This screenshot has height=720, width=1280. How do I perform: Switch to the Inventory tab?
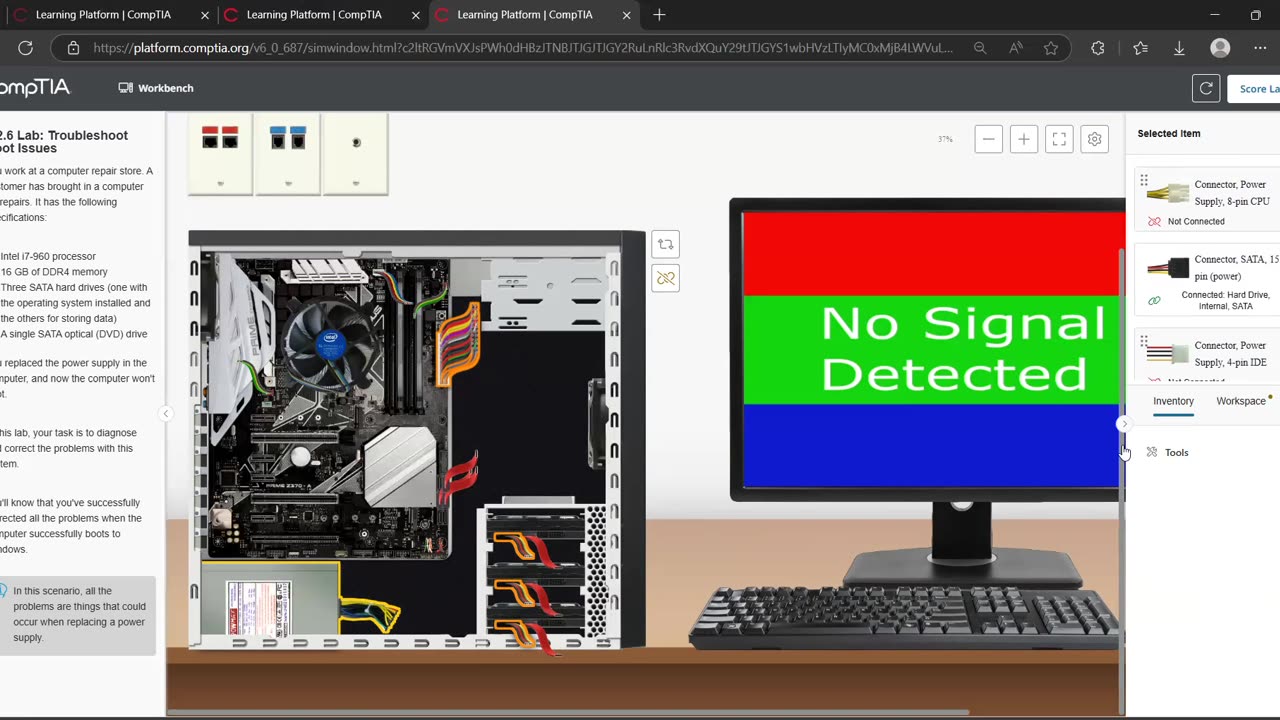1173,401
